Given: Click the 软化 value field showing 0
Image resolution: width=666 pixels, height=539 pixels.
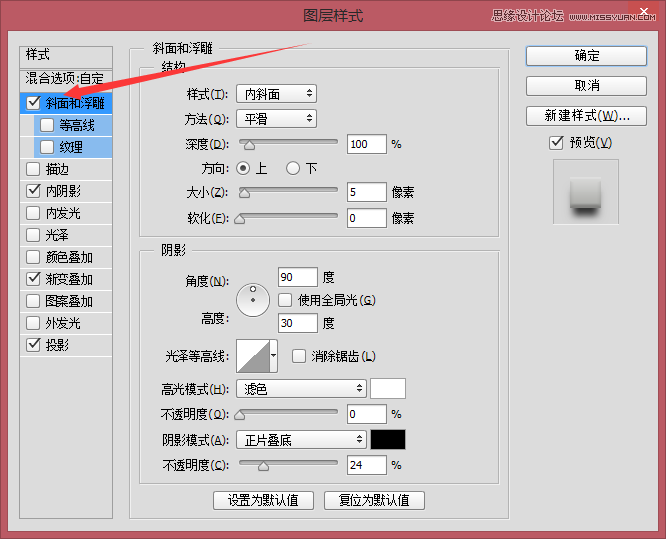Looking at the screenshot, I should click(367, 218).
